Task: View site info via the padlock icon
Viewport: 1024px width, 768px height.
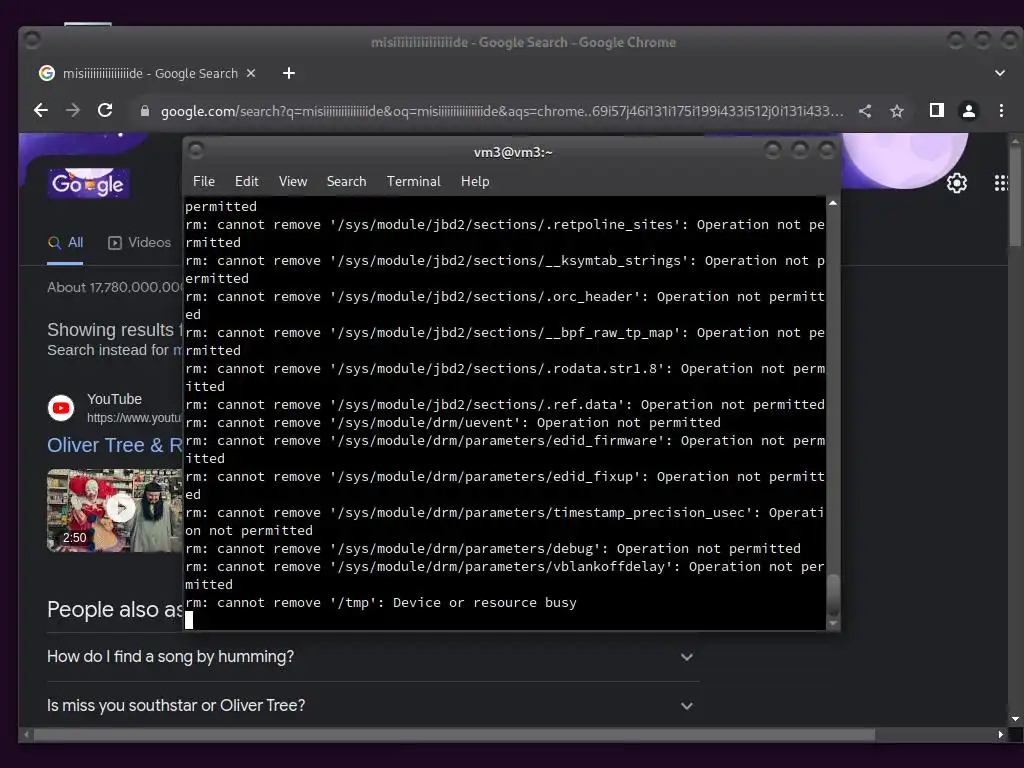Action: pyautogui.click(x=145, y=111)
